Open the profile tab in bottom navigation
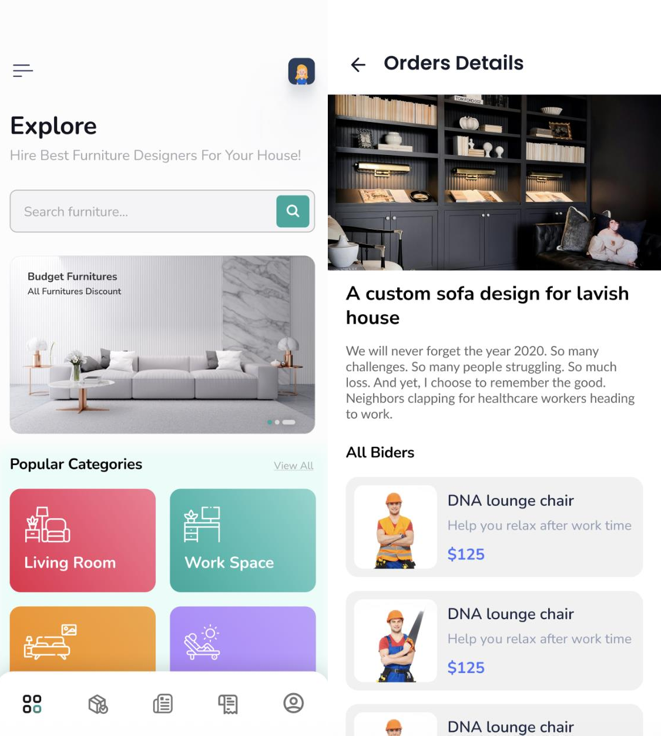 point(293,703)
